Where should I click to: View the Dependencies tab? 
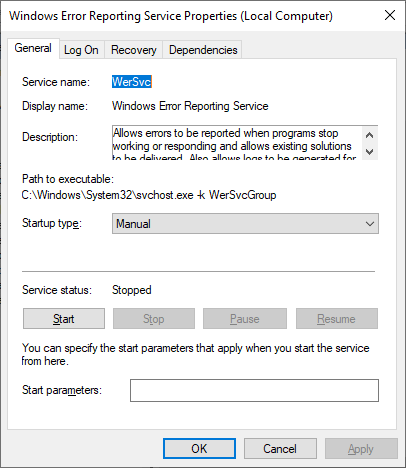[x=203, y=50]
